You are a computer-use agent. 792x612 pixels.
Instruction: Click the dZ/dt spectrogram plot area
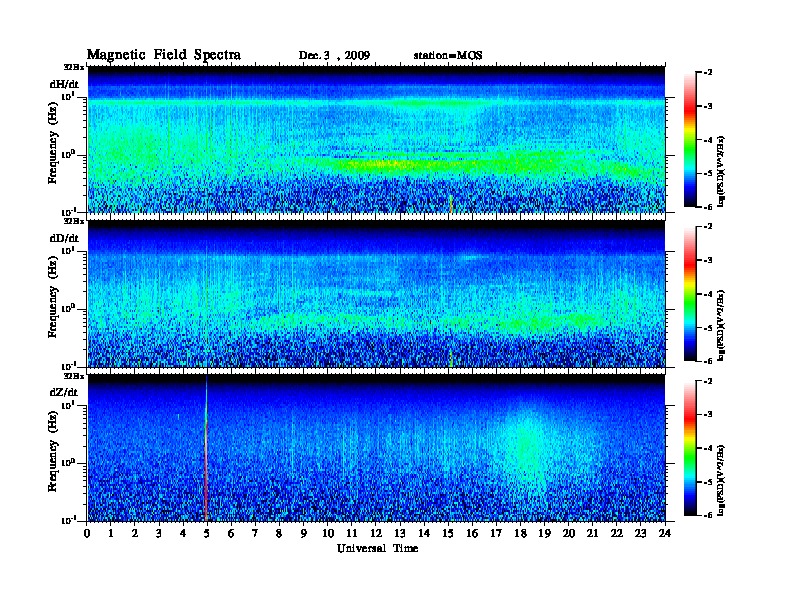click(377, 448)
